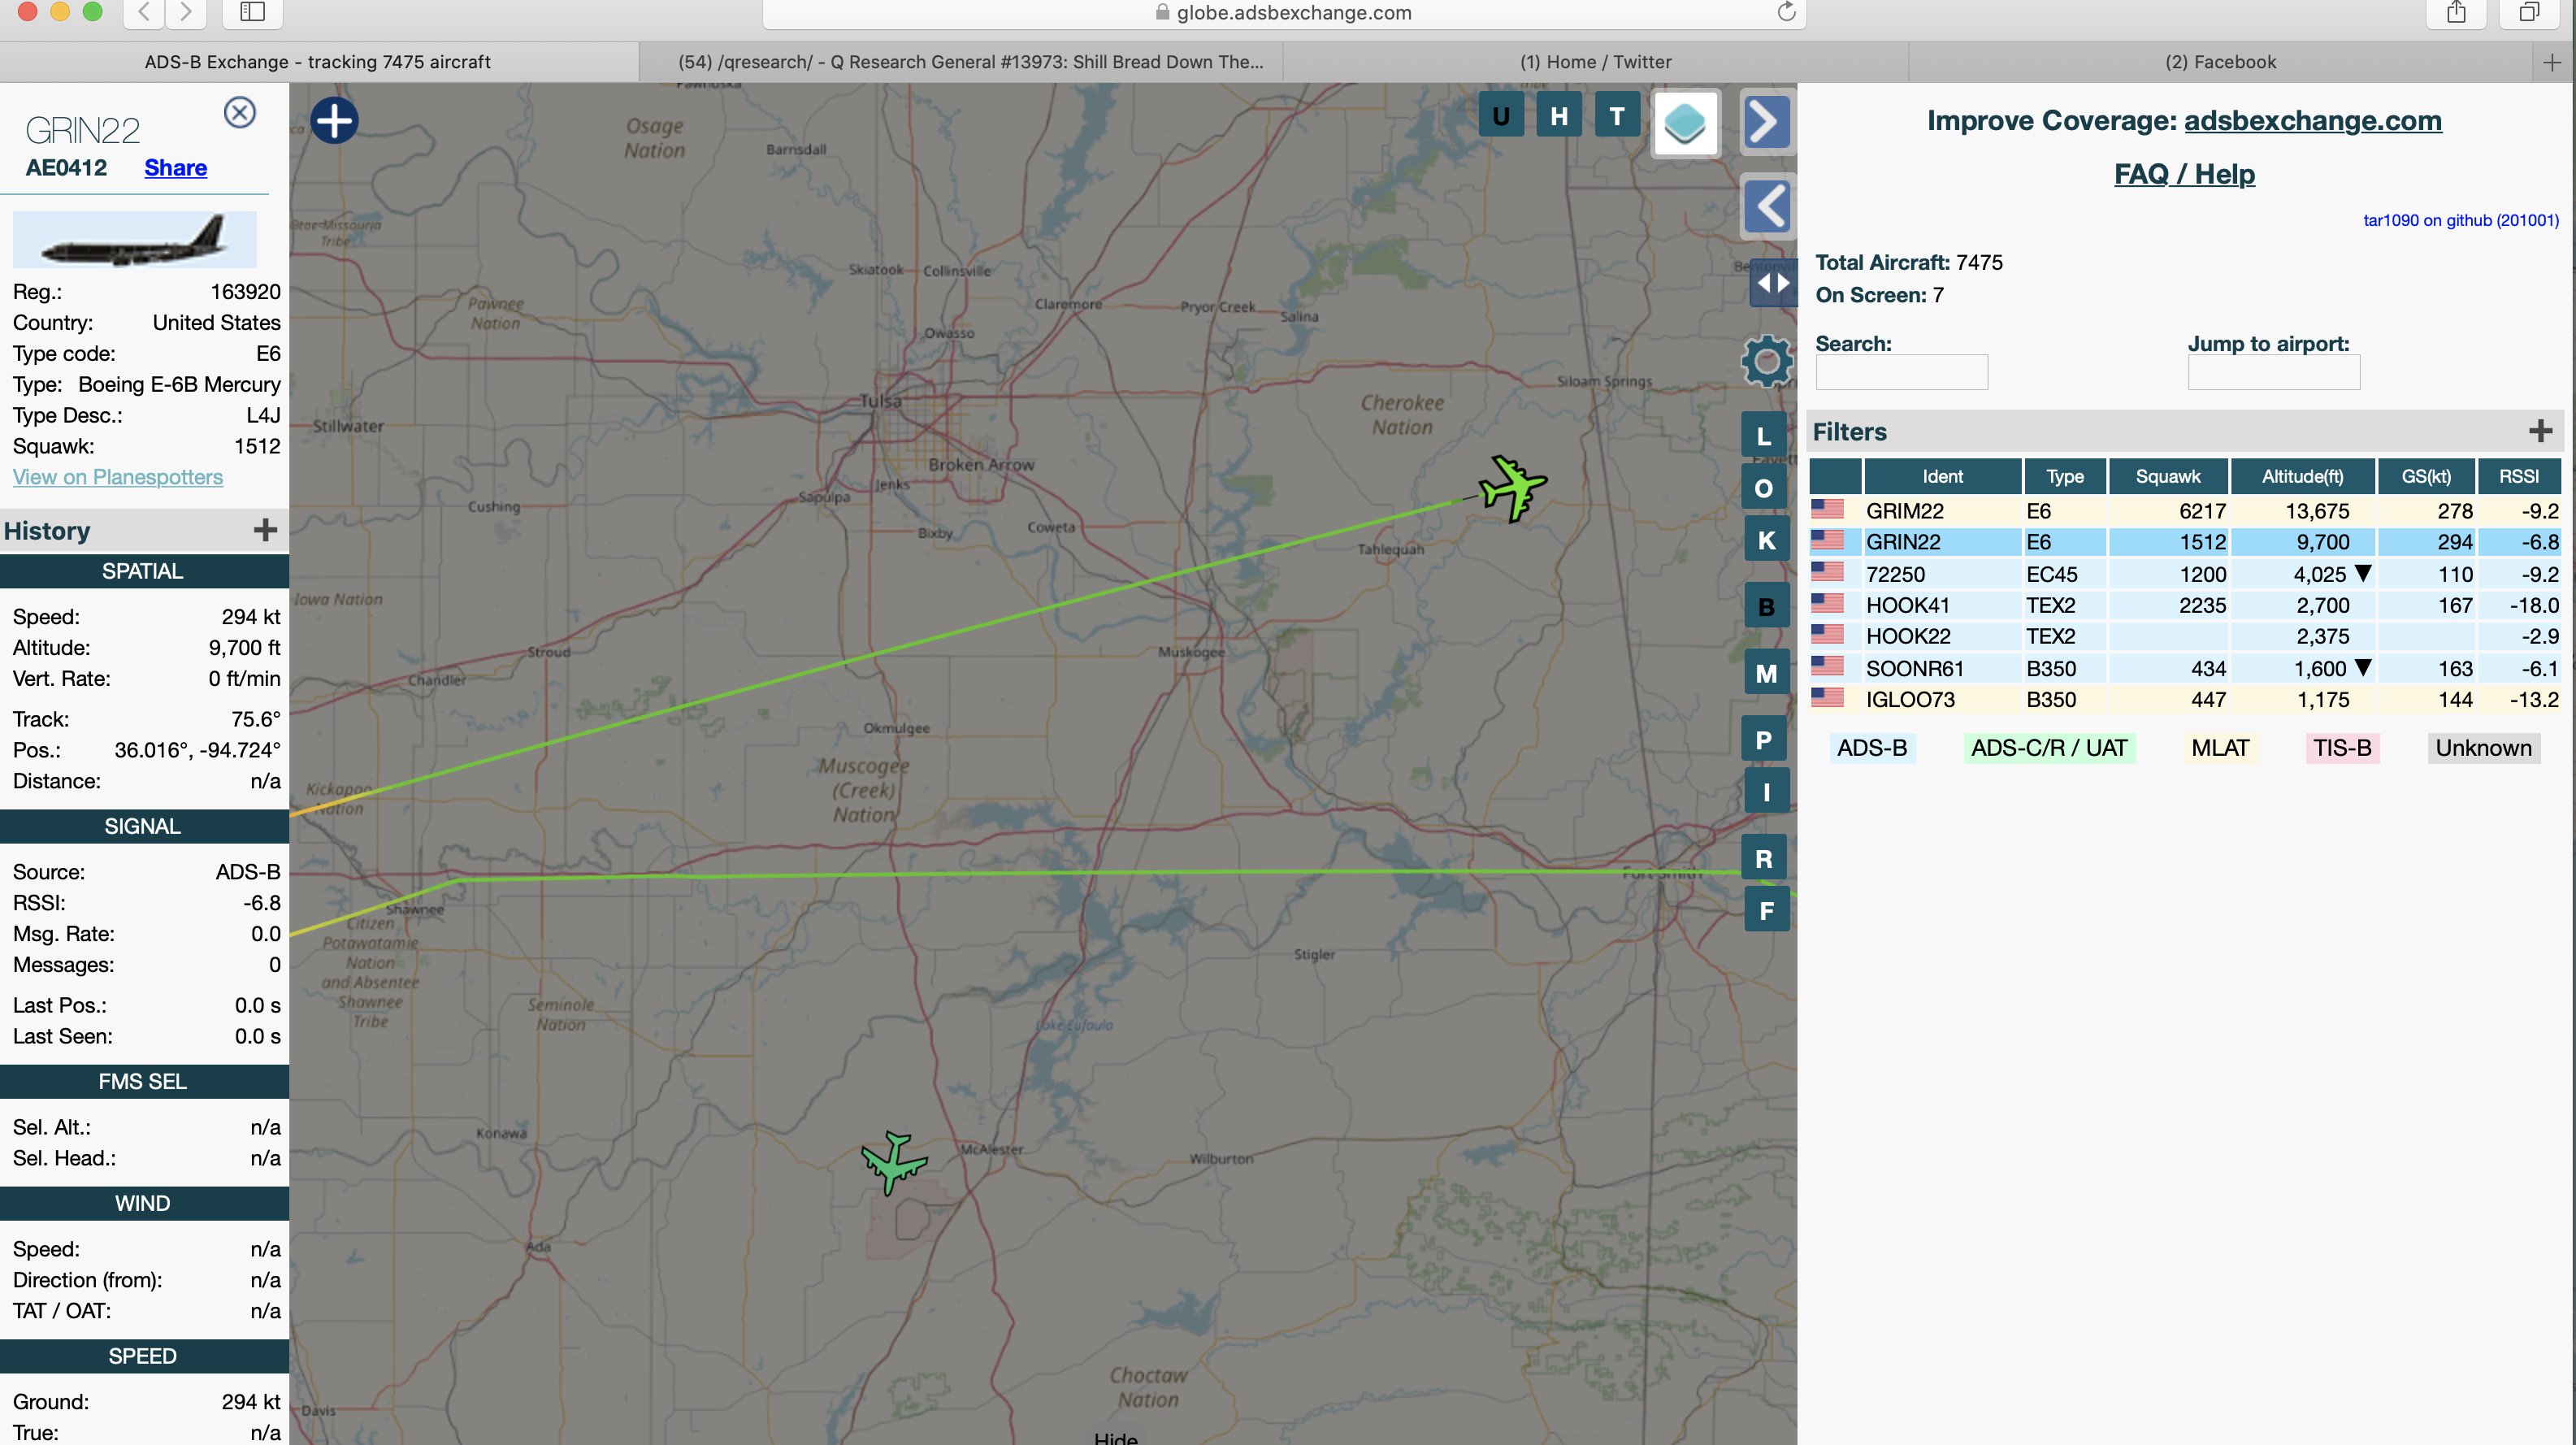Open the settings gear on map

tap(1766, 361)
